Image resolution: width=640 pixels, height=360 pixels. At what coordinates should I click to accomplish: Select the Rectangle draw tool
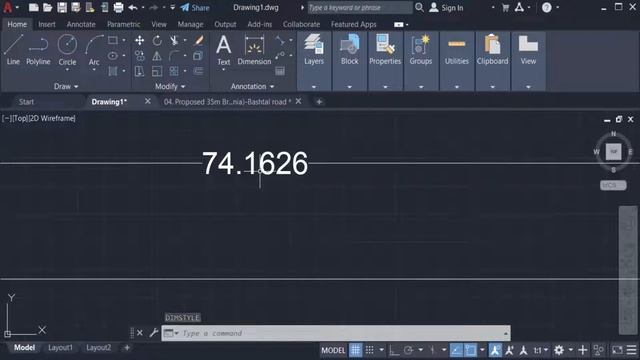(113, 40)
